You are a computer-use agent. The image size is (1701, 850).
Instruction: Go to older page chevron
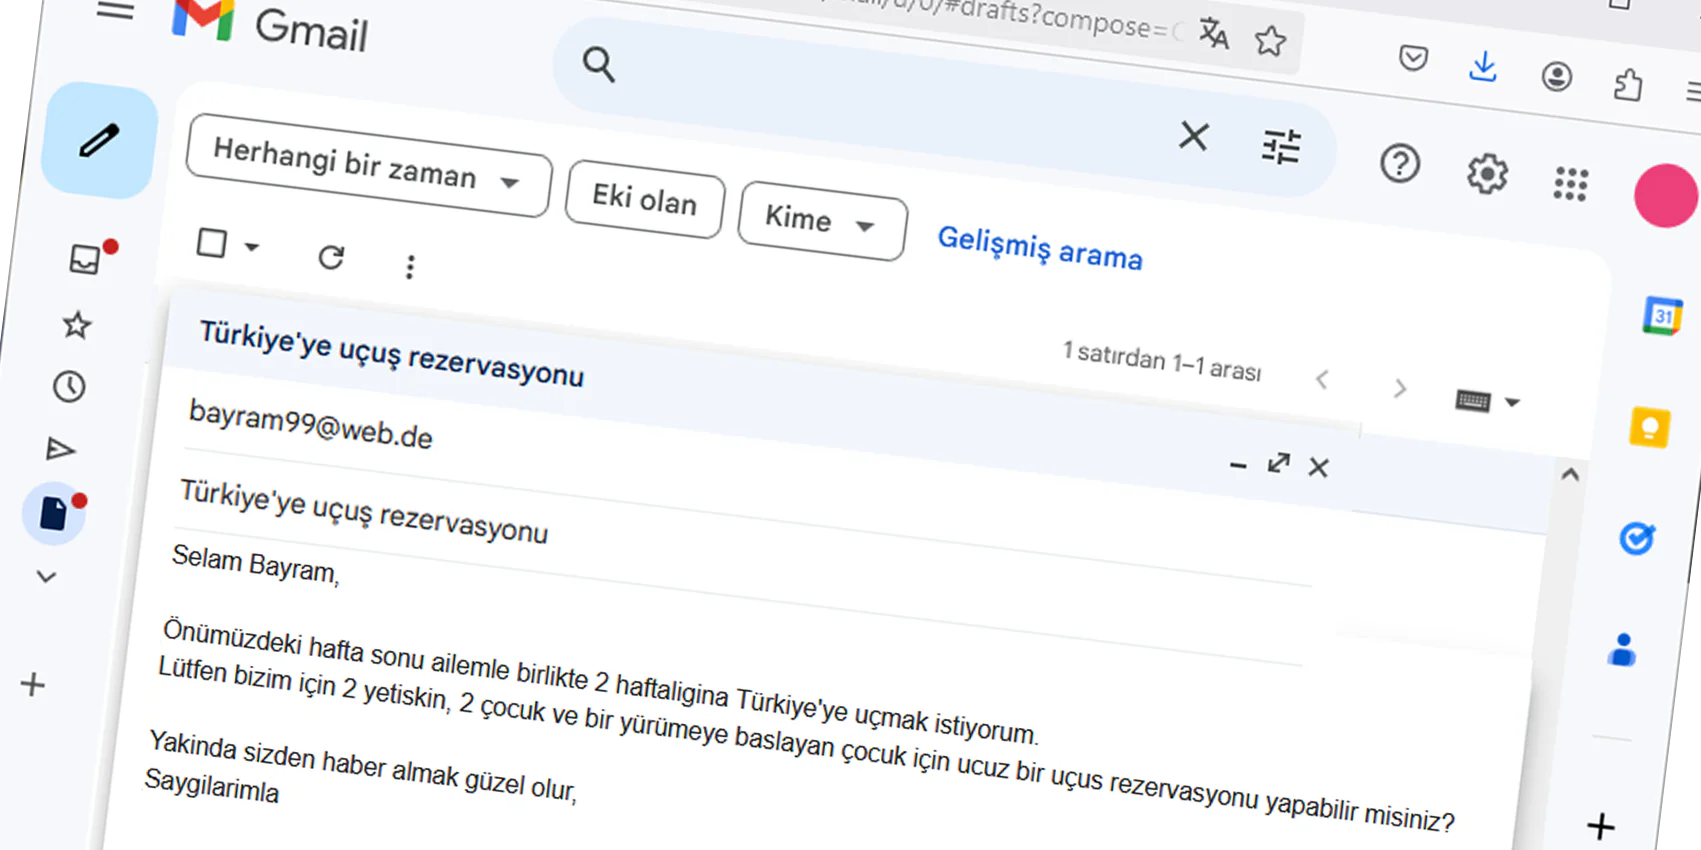[1400, 388]
